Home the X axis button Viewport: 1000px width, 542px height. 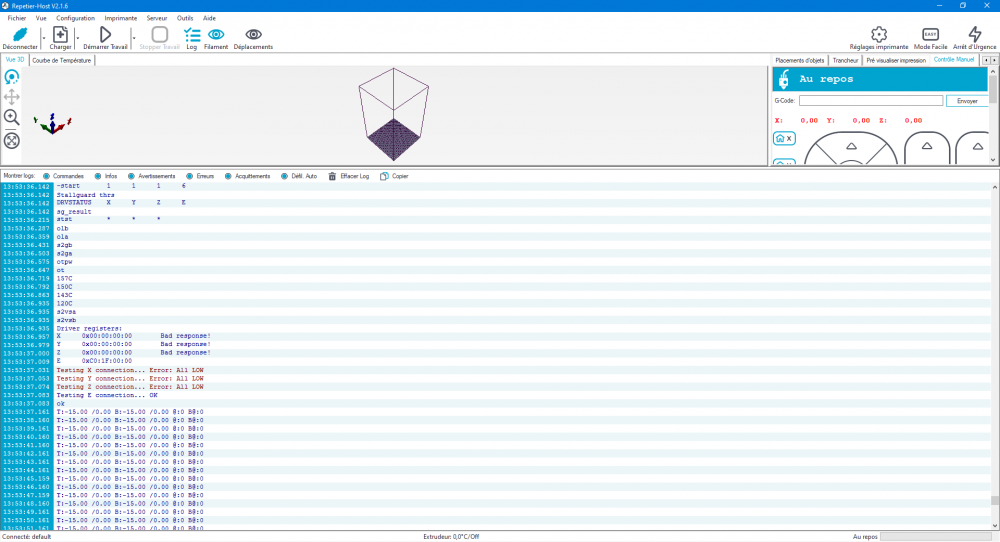pyautogui.click(x=784, y=138)
